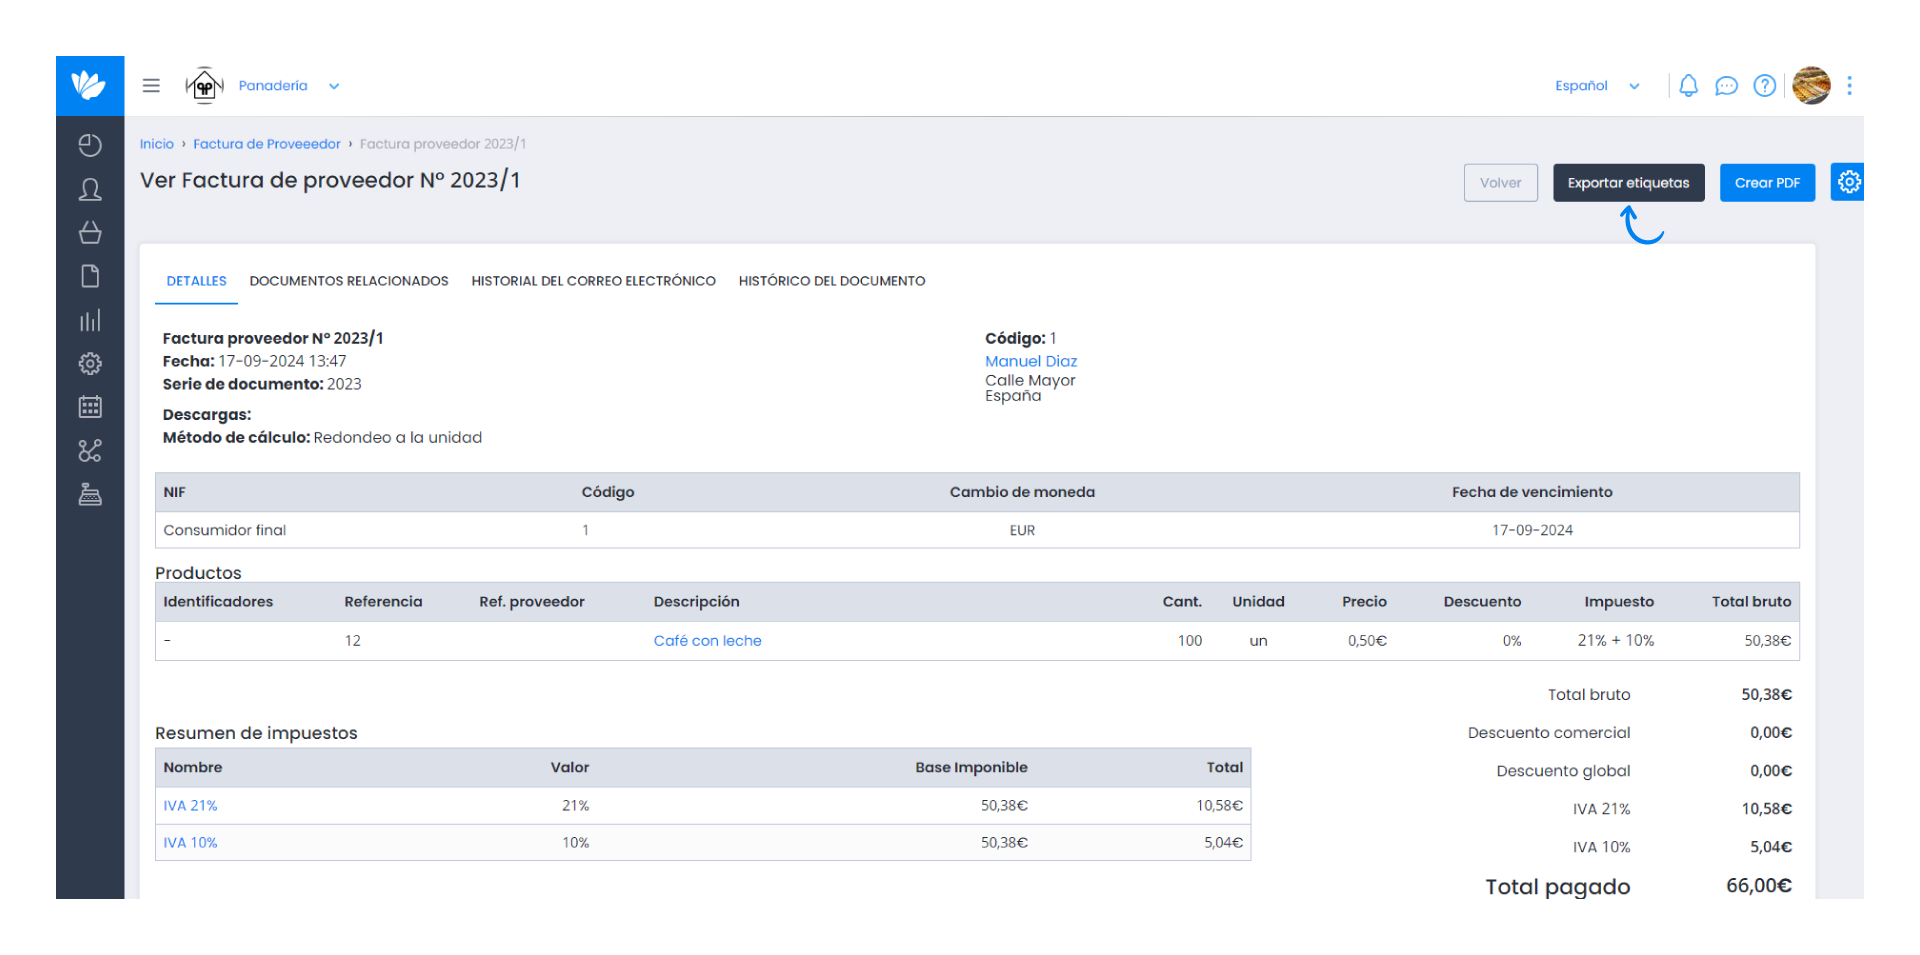Click the Base Imponible column header
Viewport: 1920px width, 955px height.
point(971,768)
